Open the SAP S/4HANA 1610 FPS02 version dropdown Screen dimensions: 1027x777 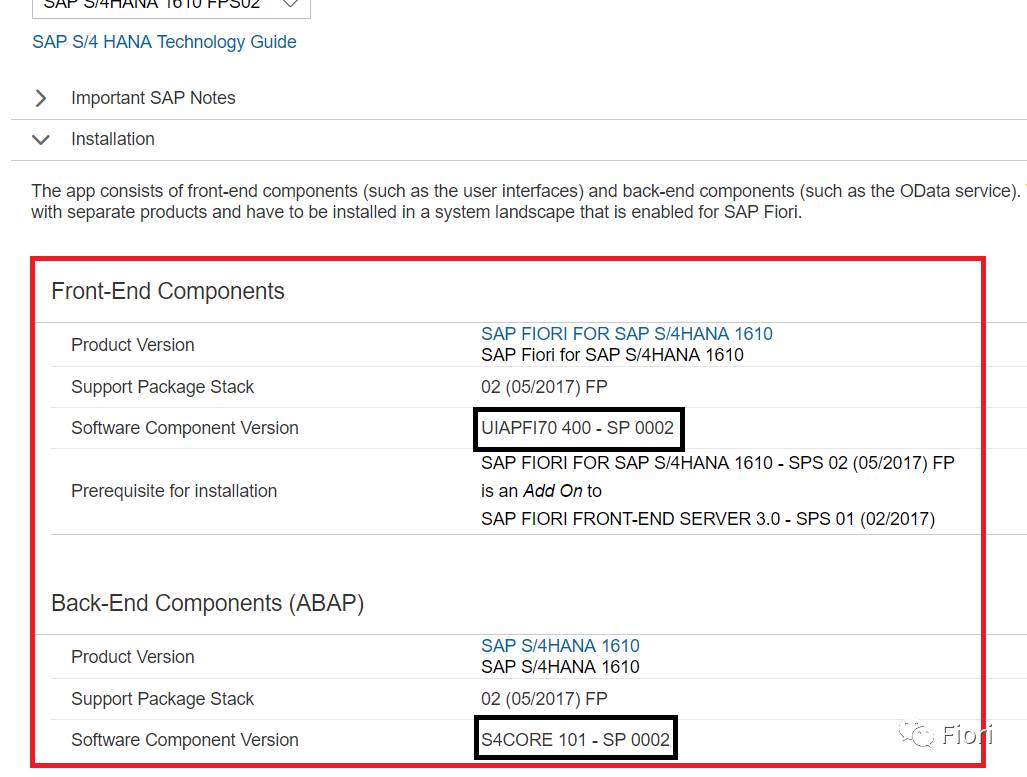click(171, 5)
